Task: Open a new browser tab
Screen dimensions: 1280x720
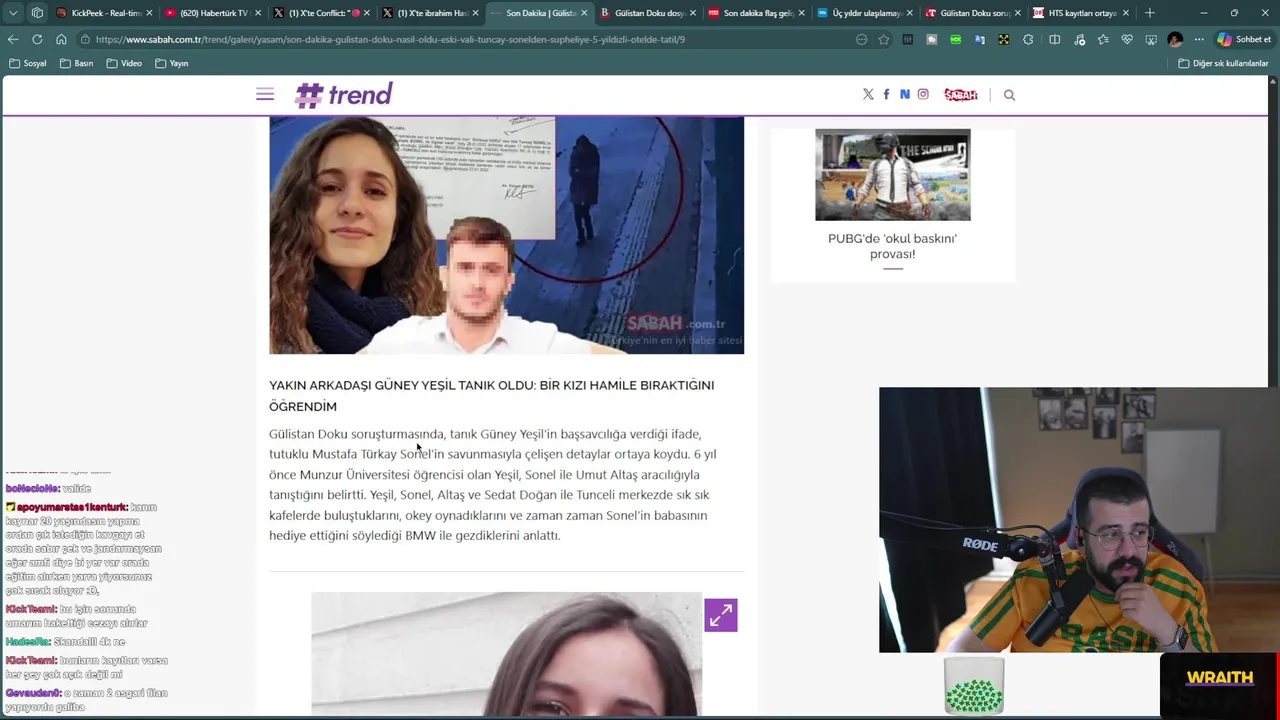Action: pos(1150,13)
